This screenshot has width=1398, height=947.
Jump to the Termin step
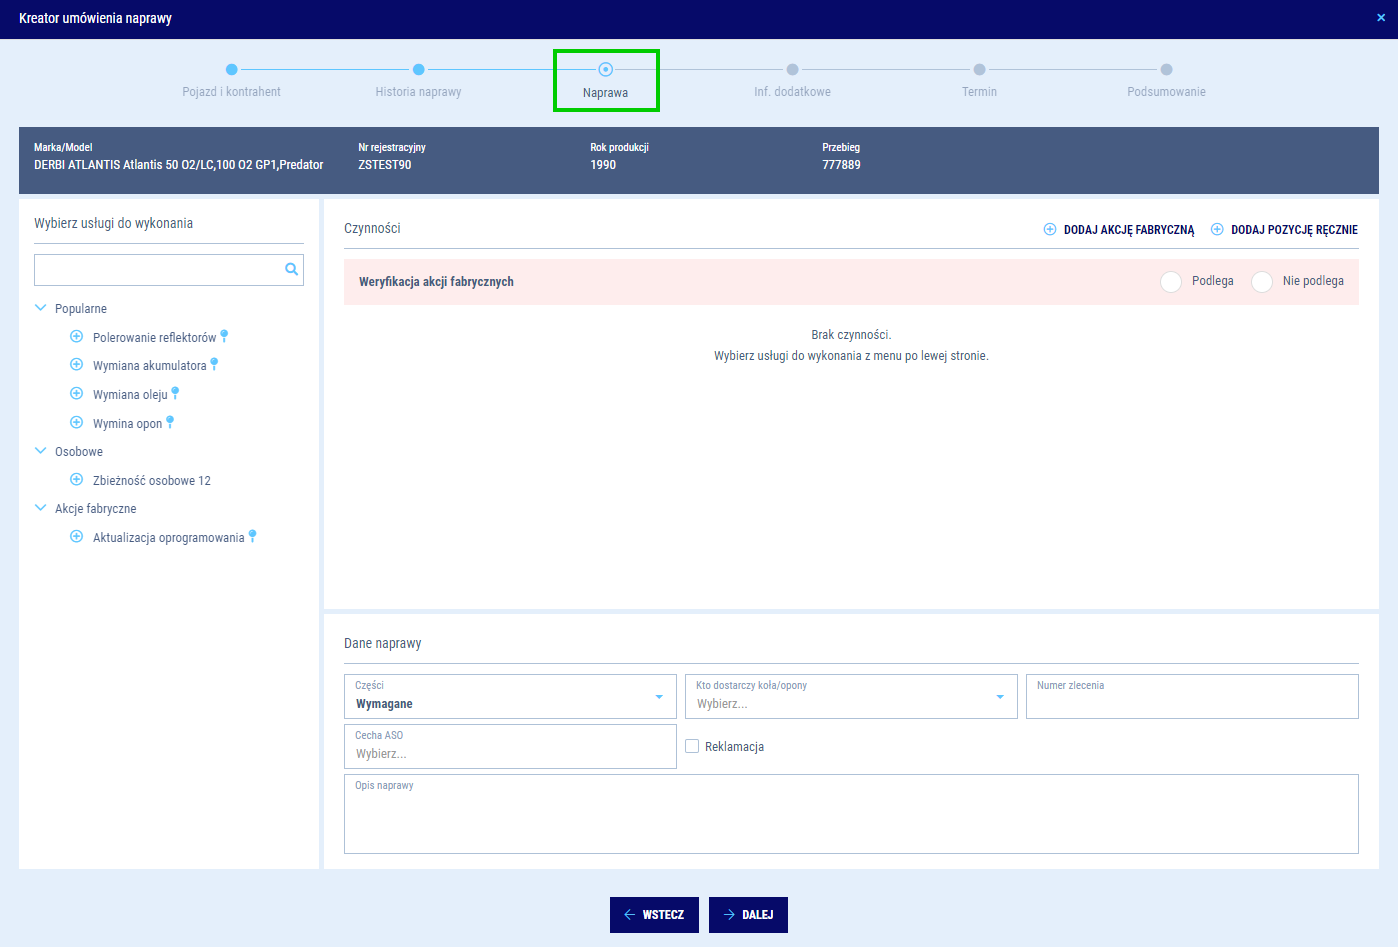coord(979,70)
